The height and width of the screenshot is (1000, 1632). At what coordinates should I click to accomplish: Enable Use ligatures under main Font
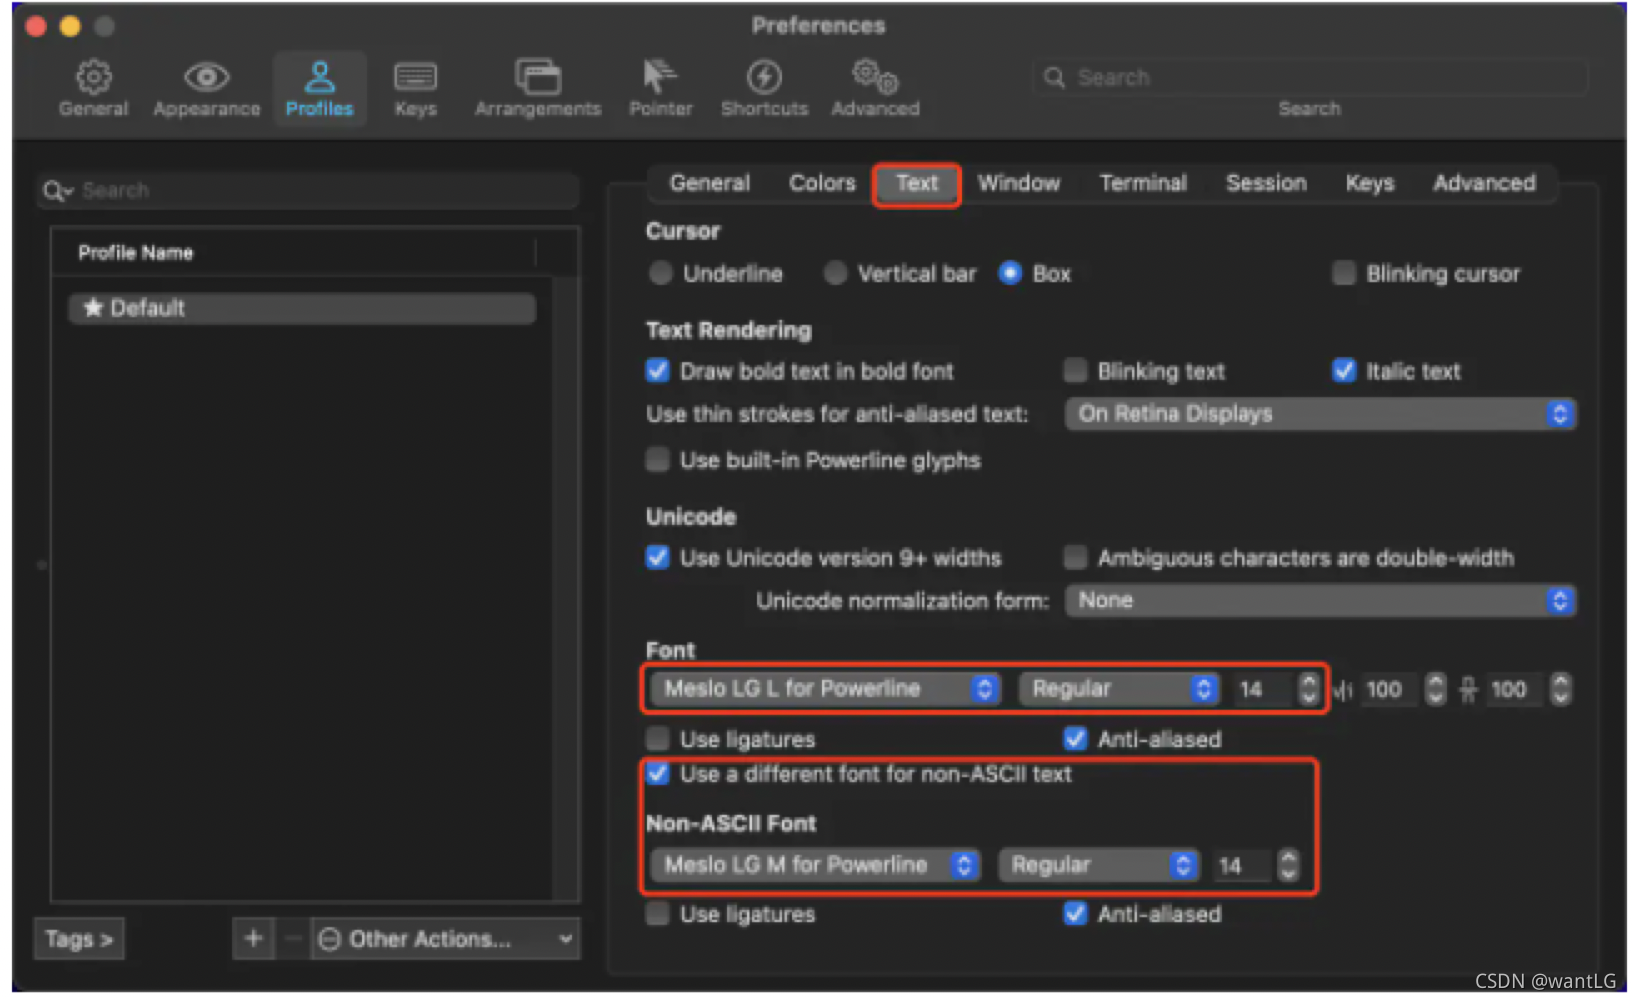pyautogui.click(x=657, y=738)
